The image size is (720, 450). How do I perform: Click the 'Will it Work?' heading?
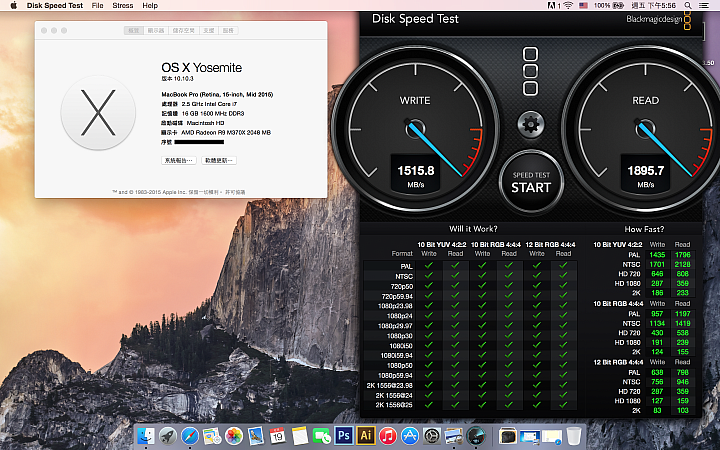tap(473, 229)
